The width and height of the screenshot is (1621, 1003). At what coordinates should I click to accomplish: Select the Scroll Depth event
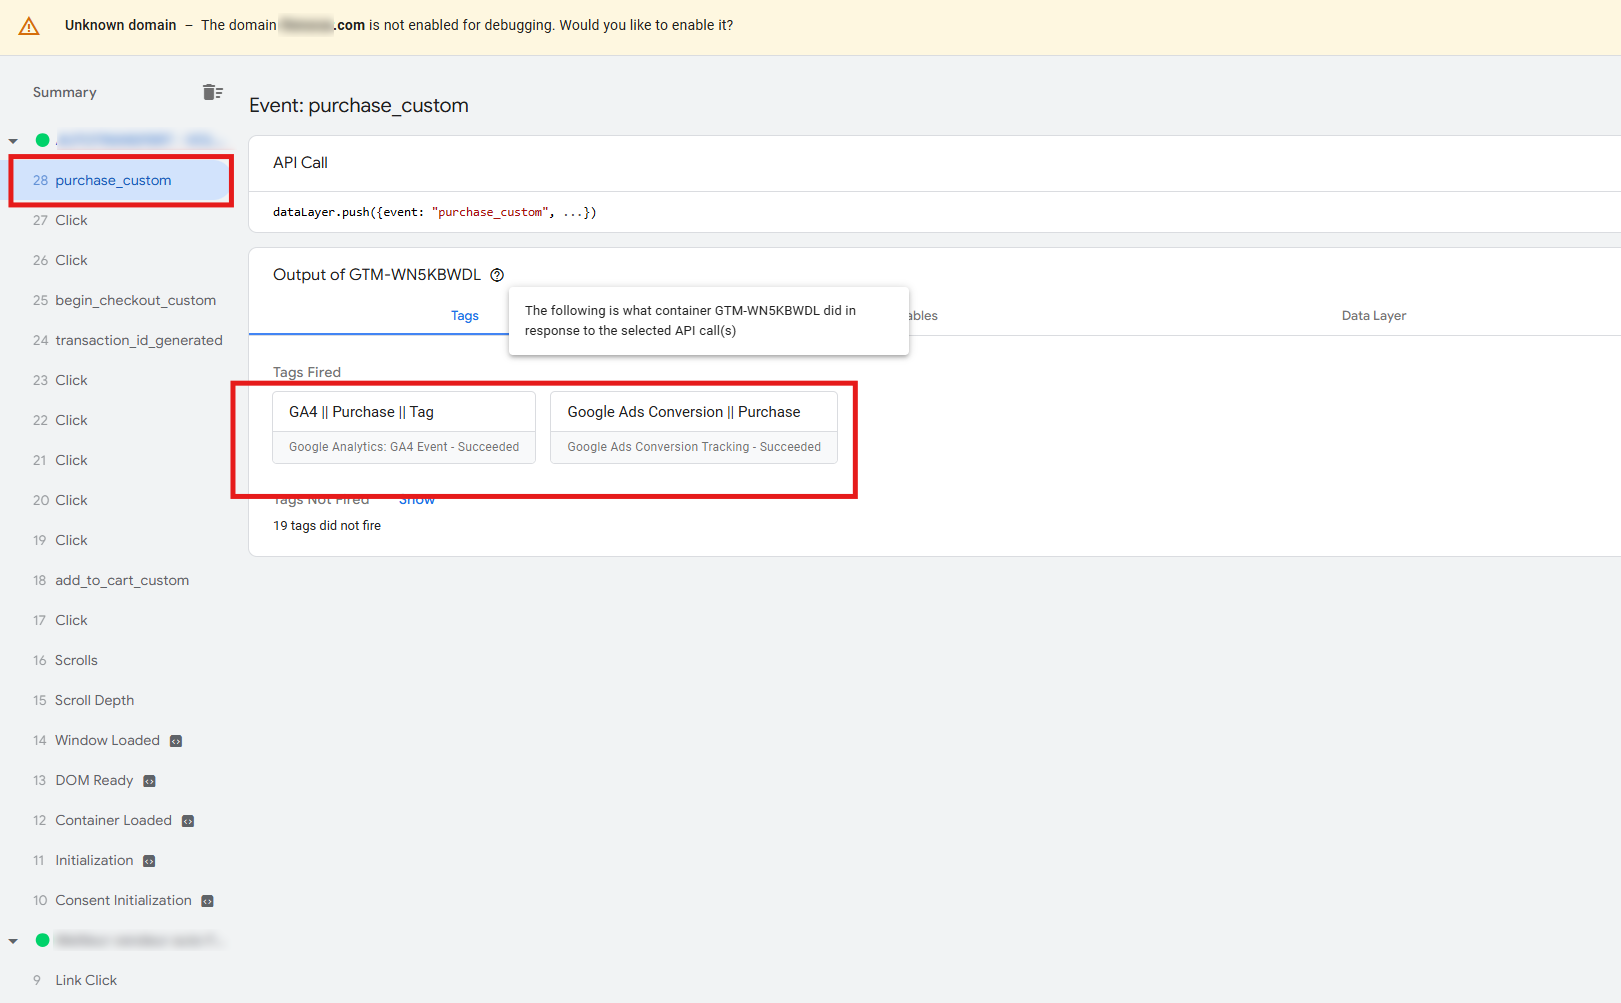pos(94,700)
